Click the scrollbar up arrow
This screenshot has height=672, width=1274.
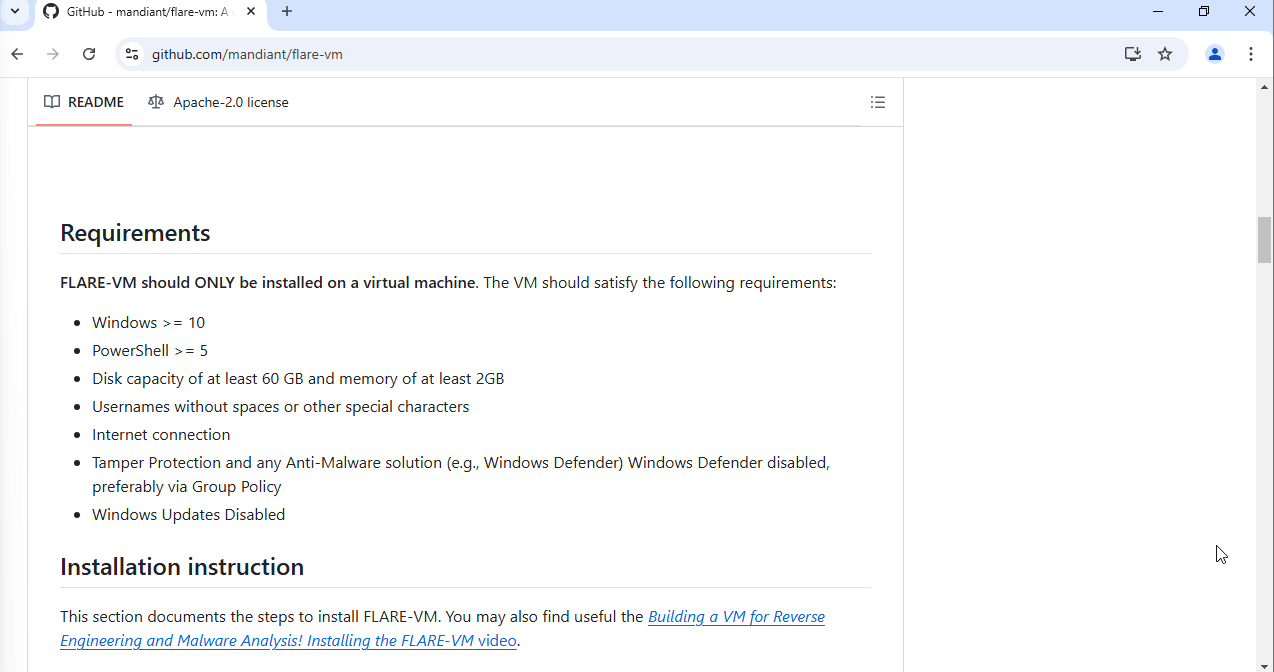tap(1264, 86)
